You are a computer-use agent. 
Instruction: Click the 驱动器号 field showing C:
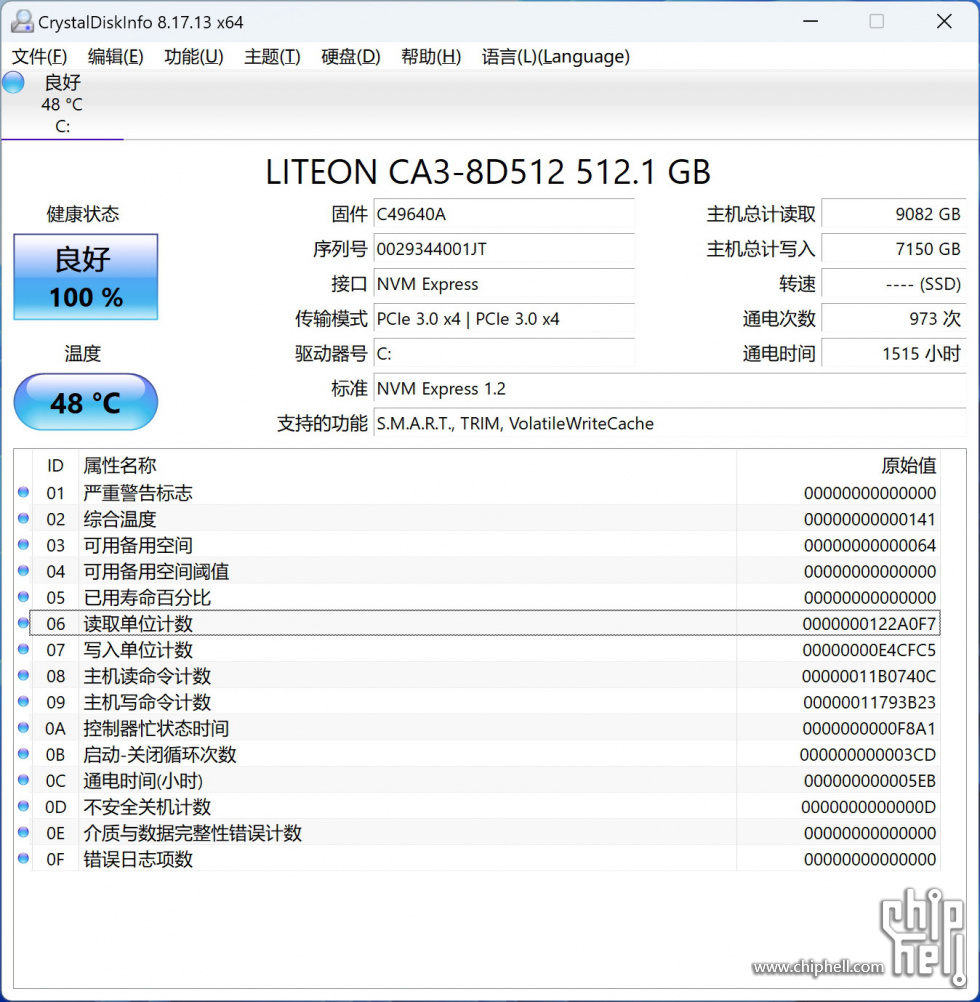(504, 353)
